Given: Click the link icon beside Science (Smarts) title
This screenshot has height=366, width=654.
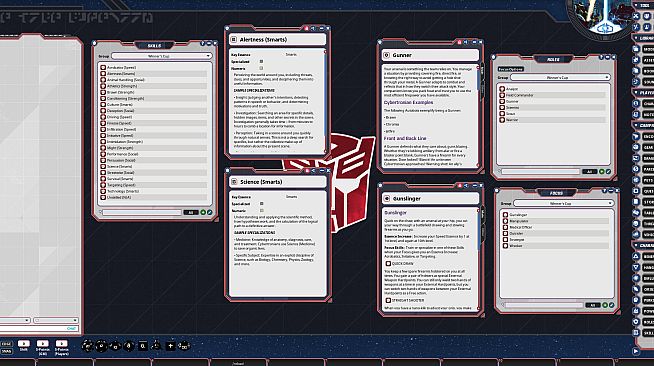Looking at the screenshot, I should [x=234, y=182].
